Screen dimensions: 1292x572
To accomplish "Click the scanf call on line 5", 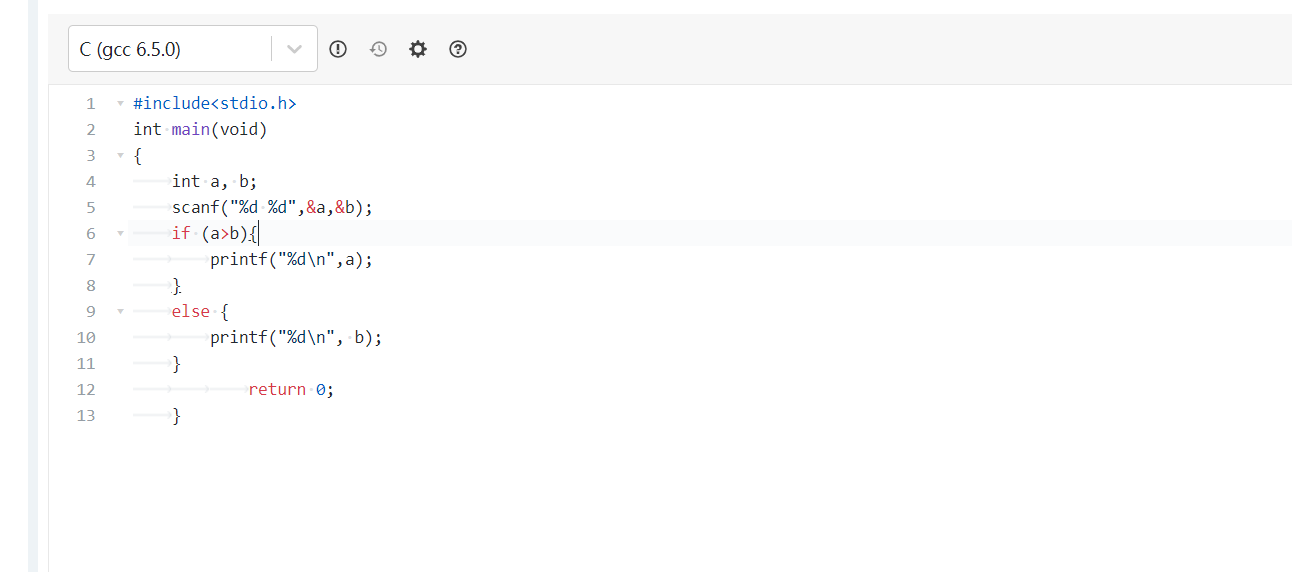I will (x=271, y=207).
